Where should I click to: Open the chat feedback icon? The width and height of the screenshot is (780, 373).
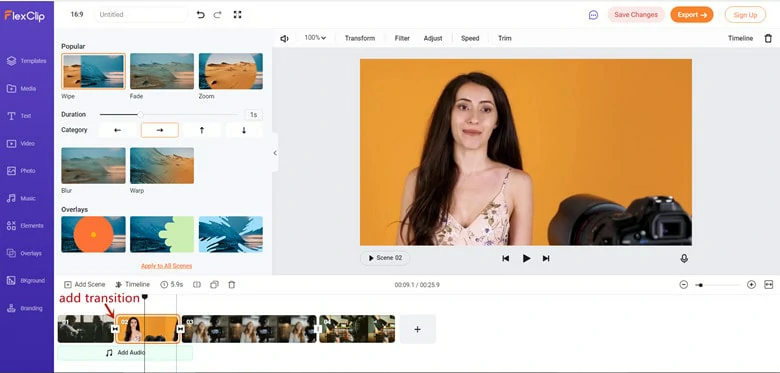point(593,15)
